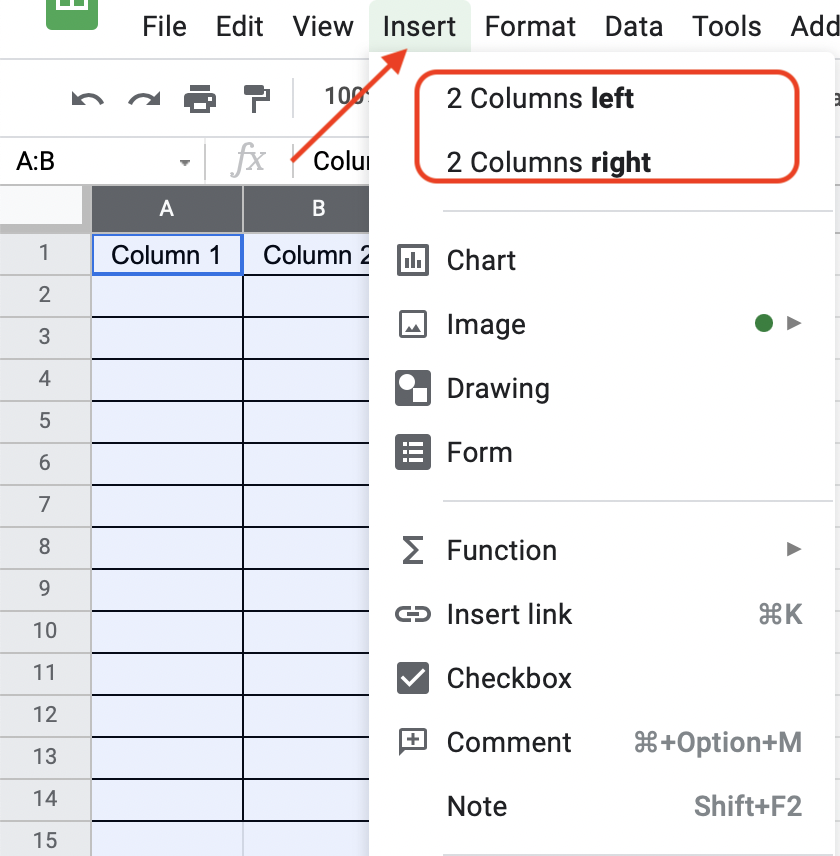This screenshot has height=856, width=840.
Task: Expand the Function submenu arrow
Action: click(794, 549)
